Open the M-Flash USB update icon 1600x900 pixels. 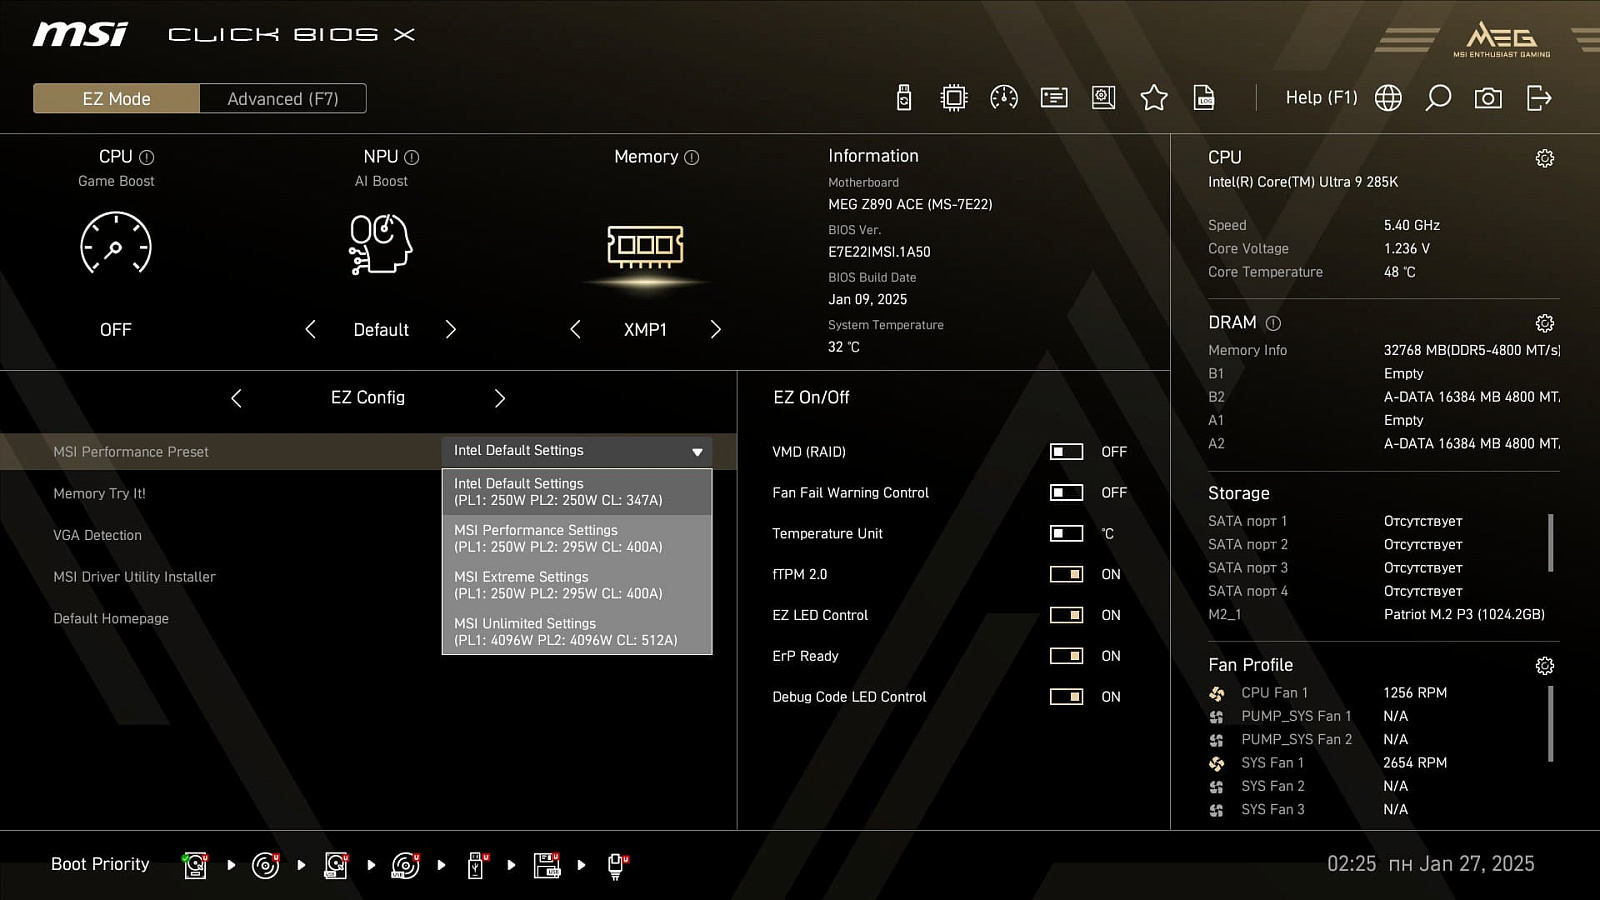point(904,98)
